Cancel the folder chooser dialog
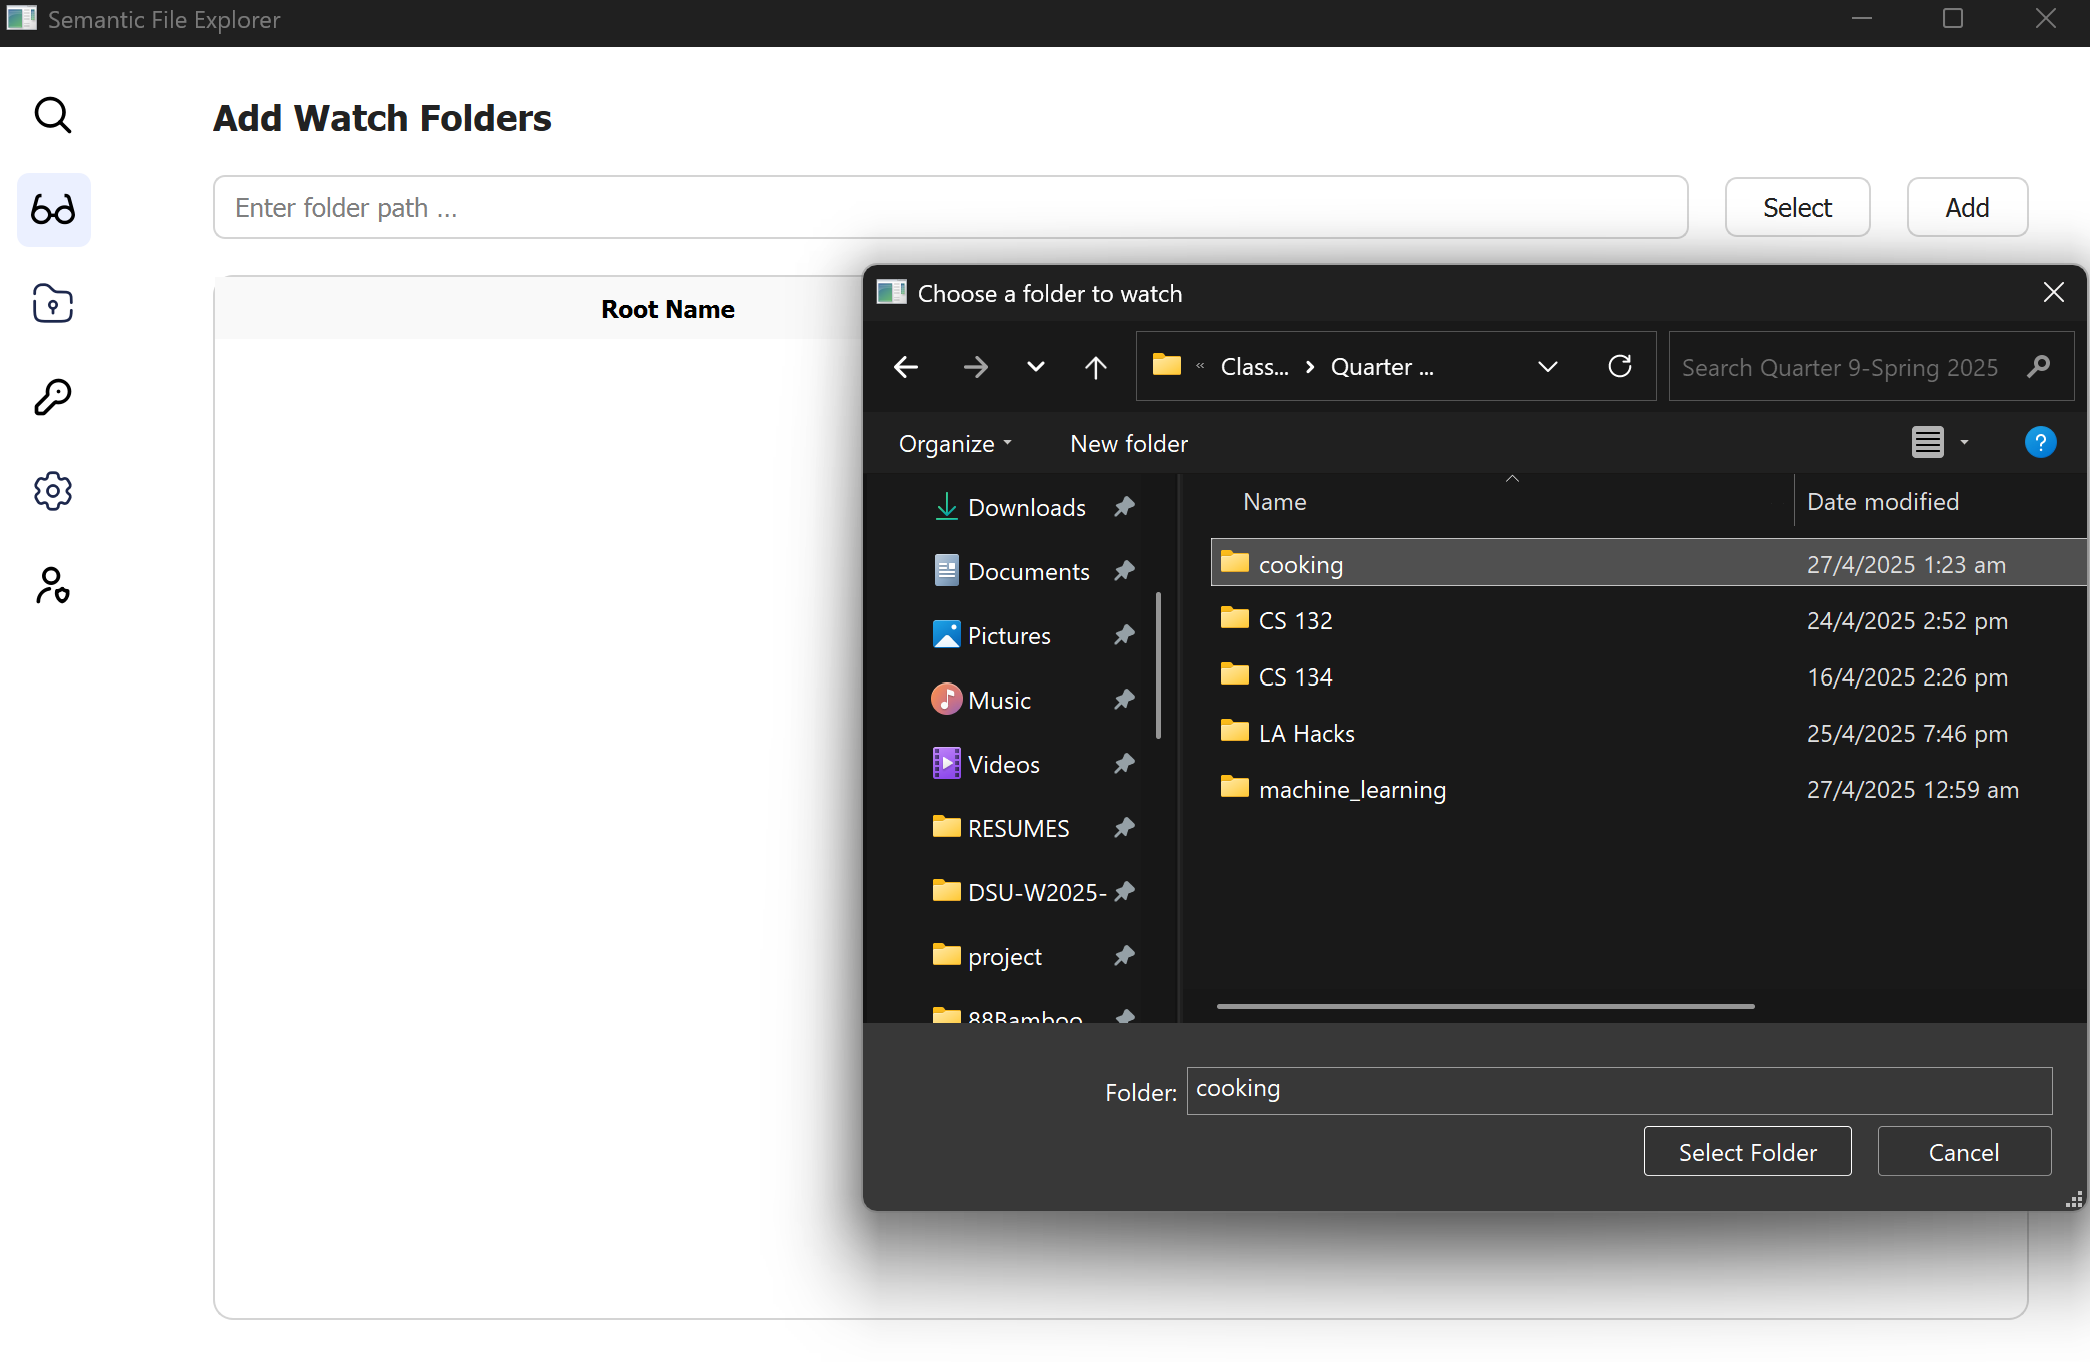Image resolution: width=2090 pixels, height=1362 pixels. [x=1963, y=1152]
